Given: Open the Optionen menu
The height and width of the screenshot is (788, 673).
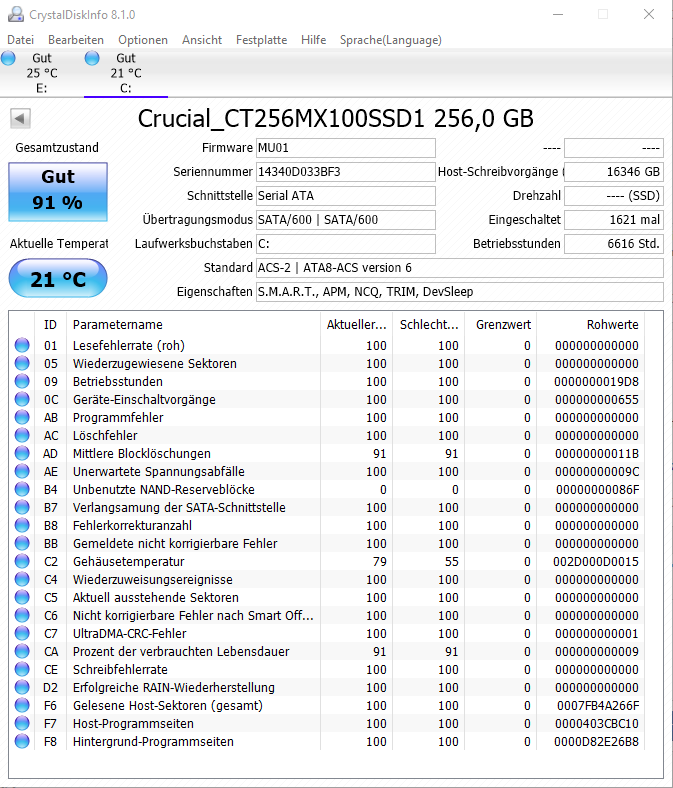Looking at the screenshot, I should pyautogui.click(x=143, y=40).
